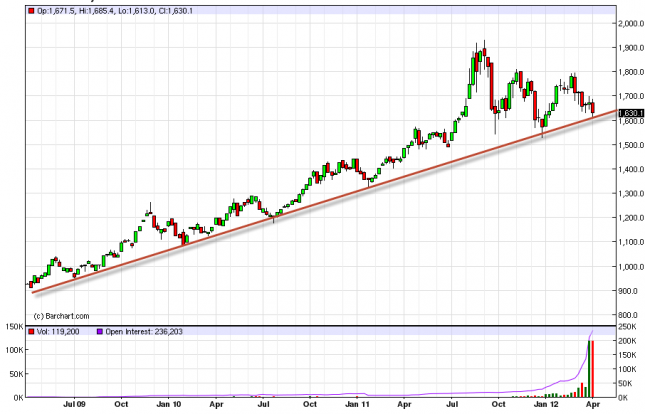The height and width of the screenshot is (414, 645).
Task: Click the 1,700.0 price axis label
Action: click(x=631, y=96)
